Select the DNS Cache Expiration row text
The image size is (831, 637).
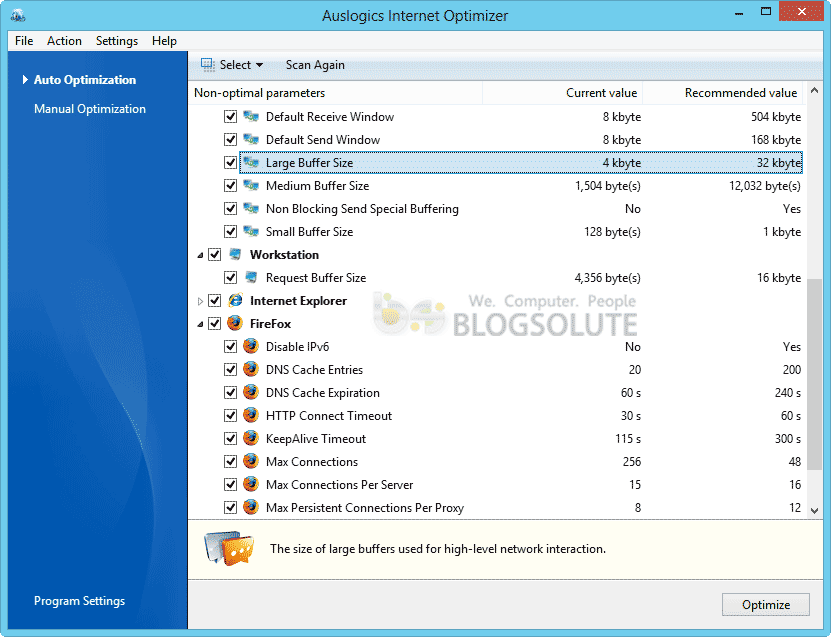(x=323, y=393)
